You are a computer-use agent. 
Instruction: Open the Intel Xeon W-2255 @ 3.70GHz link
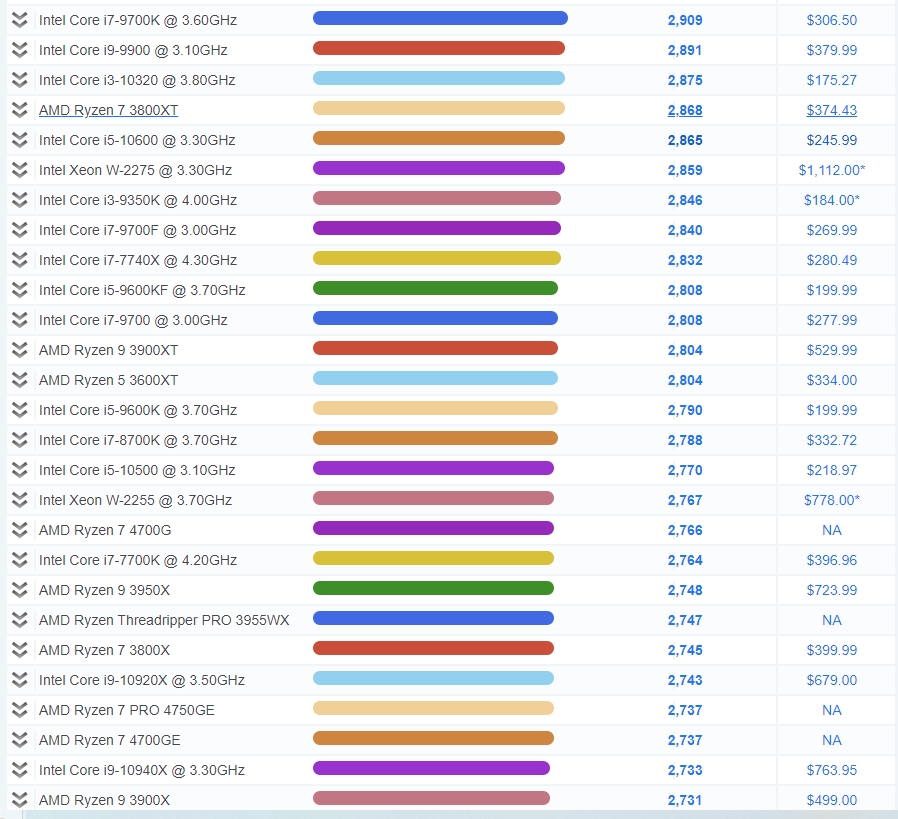pyautogui.click(x=135, y=500)
